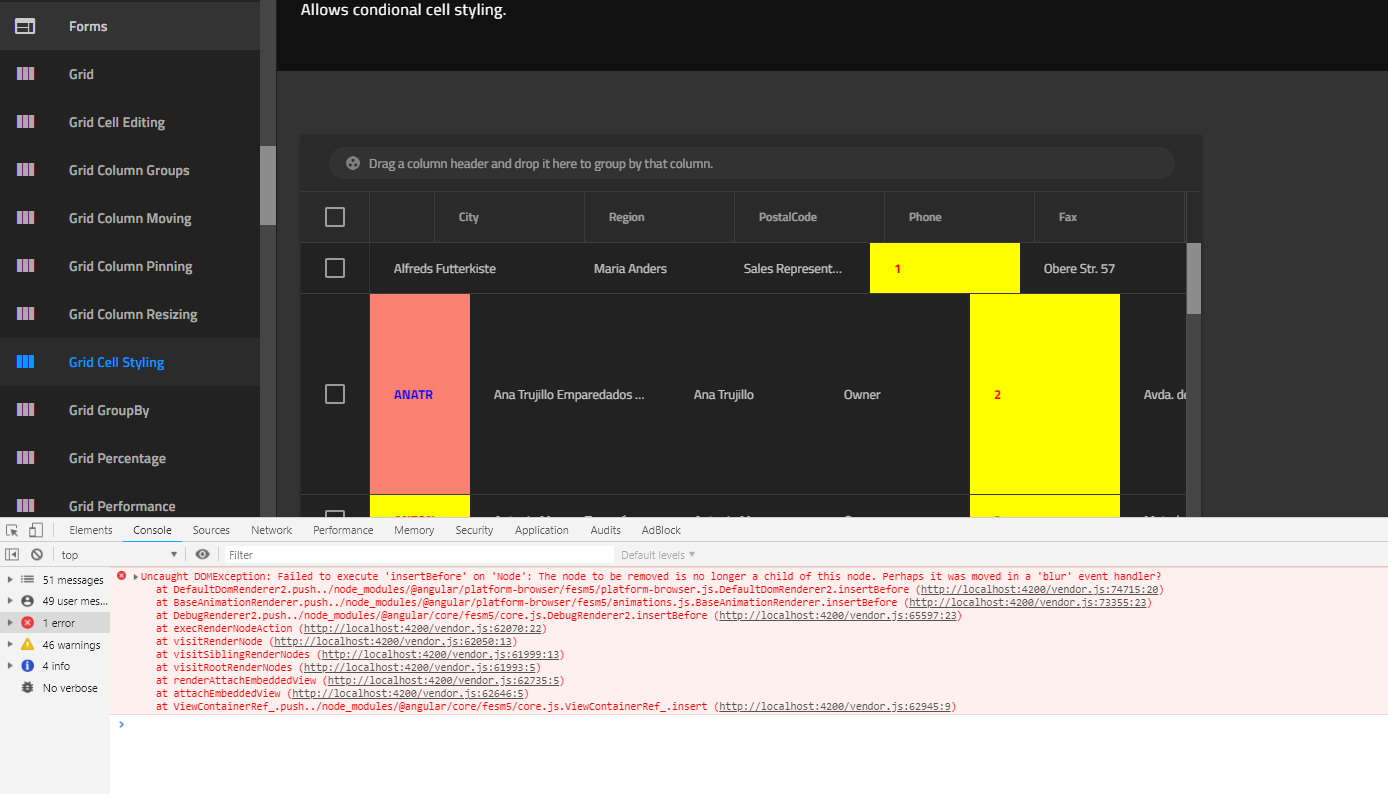Check the Alfreds Futterkiste row checkbox
This screenshot has width=1388, height=794.
point(334,267)
